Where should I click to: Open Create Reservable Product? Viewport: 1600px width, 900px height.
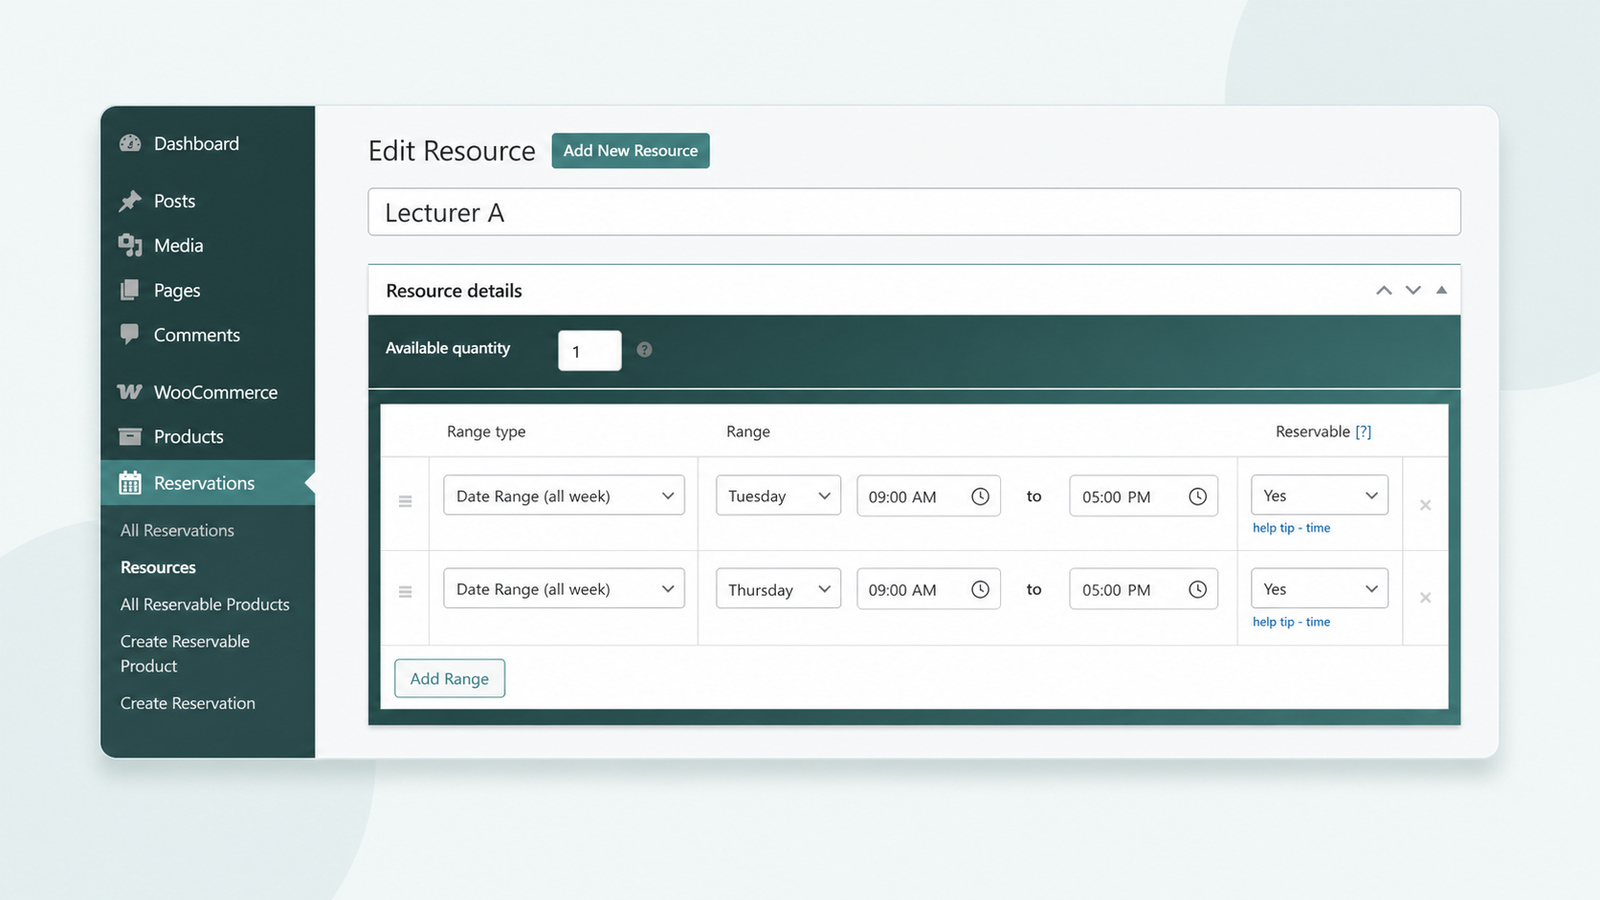[x=185, y=653]
